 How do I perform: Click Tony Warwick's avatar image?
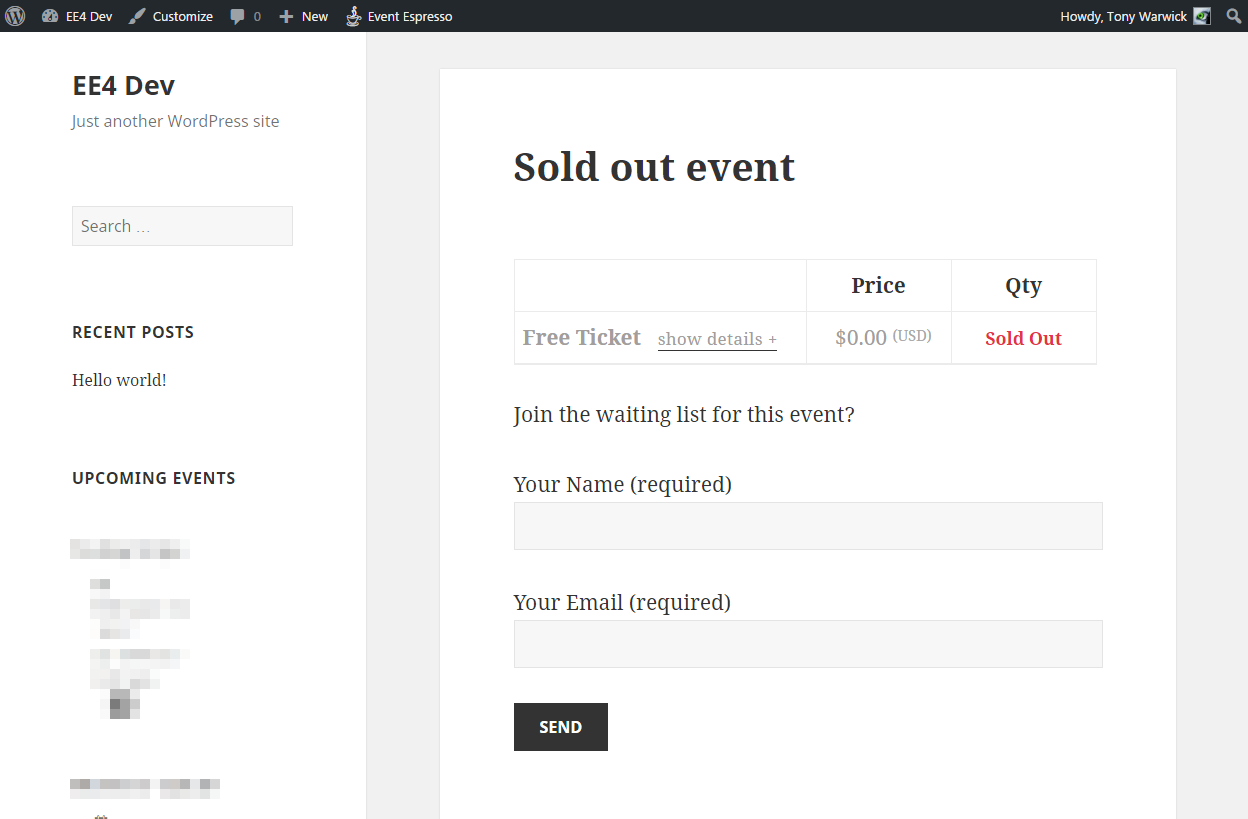[x=1202, y=16]
